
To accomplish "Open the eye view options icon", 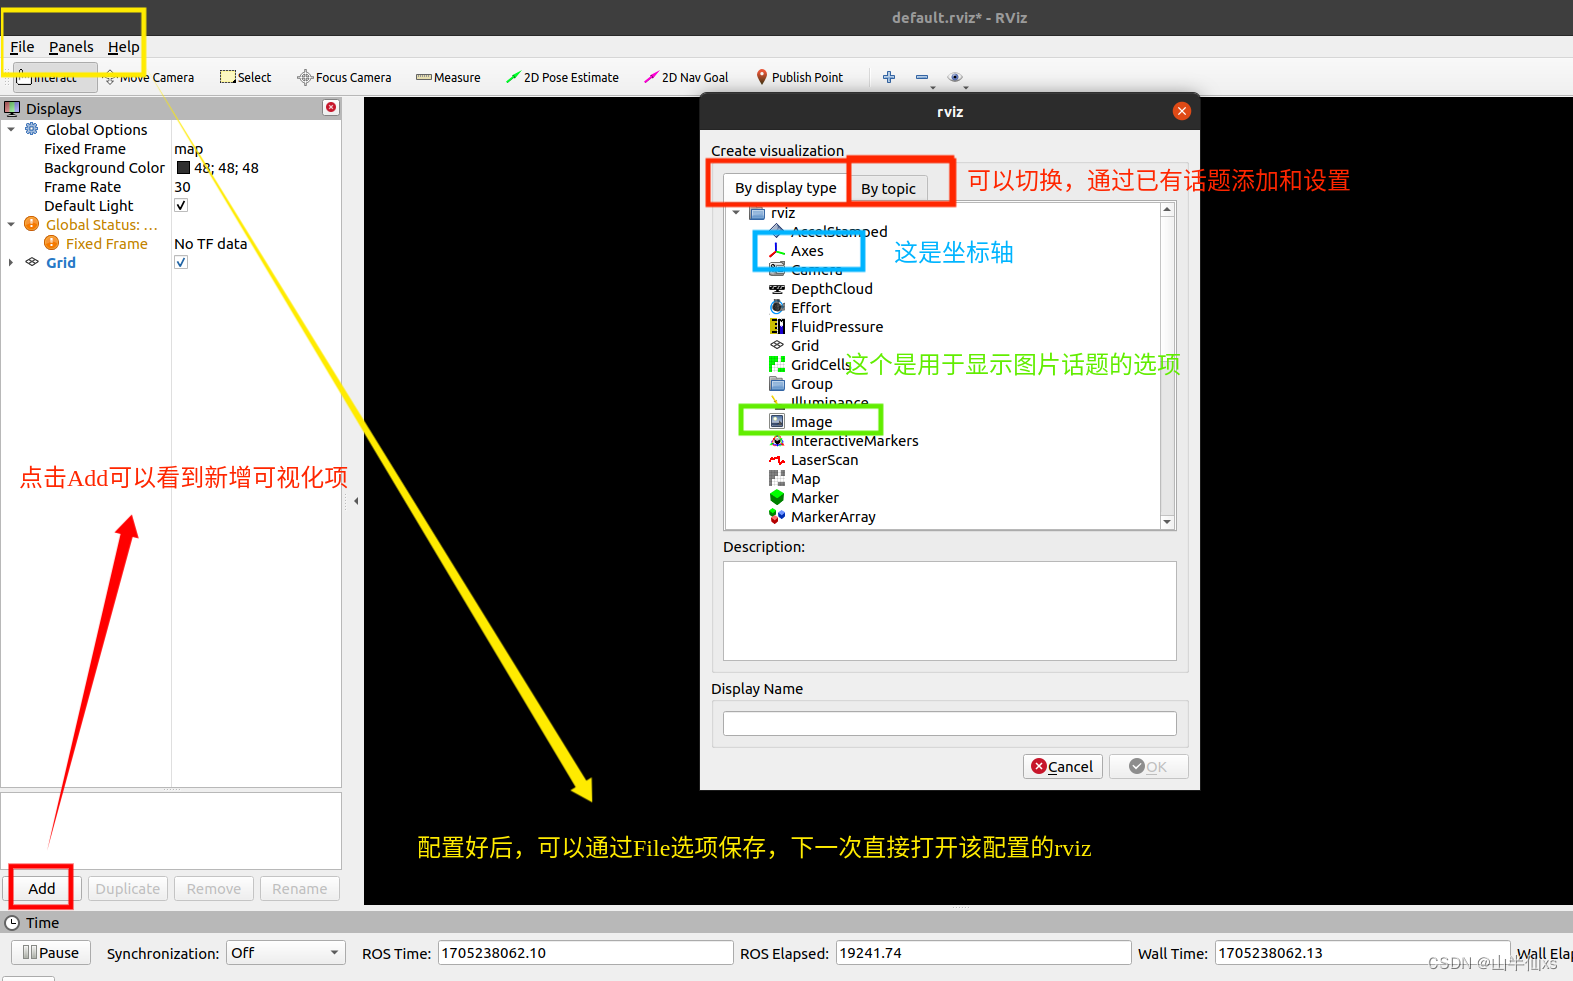I will pos(955,77).
